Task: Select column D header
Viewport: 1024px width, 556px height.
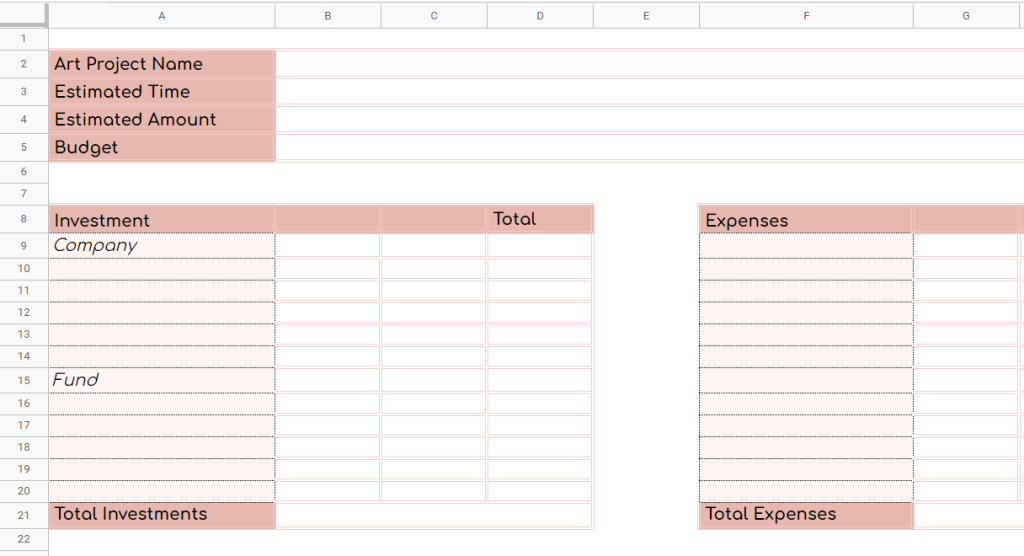Action: [x=540, y=15]
